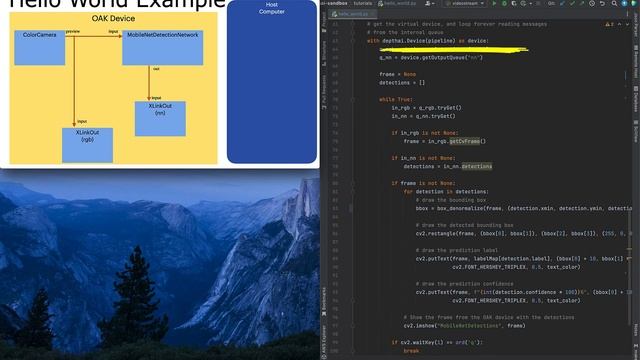Click the blue round updates icon in the toolbar

click(x=624, y=3)
